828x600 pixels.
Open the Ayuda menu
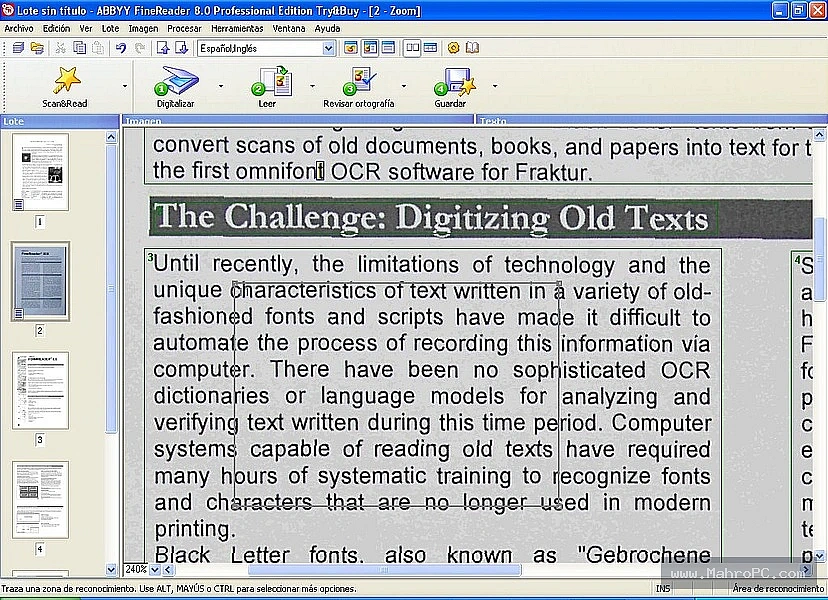[x=327, y=29]
